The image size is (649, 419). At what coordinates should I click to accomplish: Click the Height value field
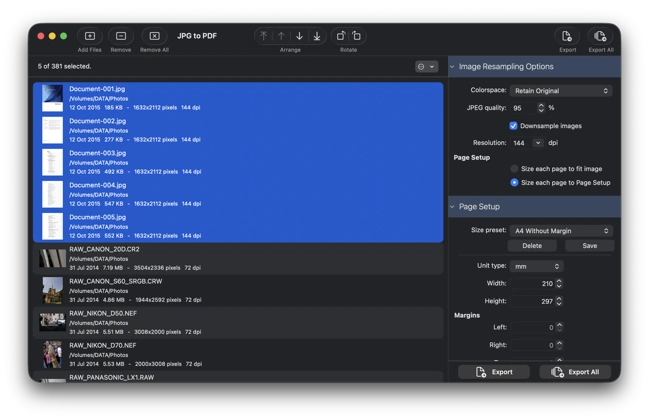[533, 301]
